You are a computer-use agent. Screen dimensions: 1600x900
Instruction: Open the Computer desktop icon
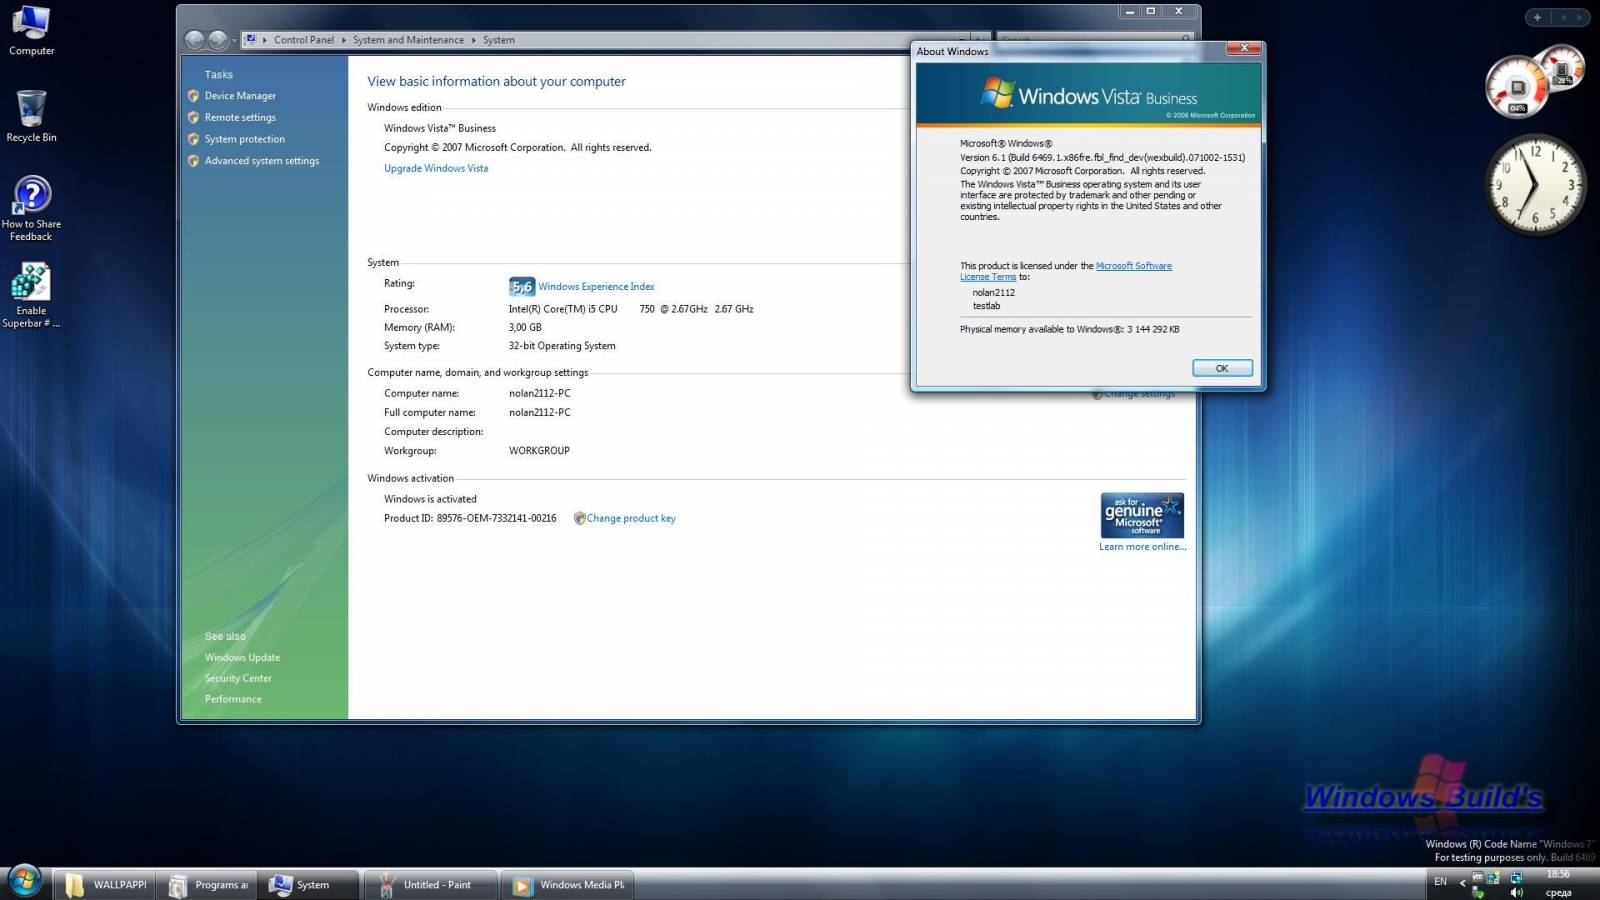coord(31,30)
